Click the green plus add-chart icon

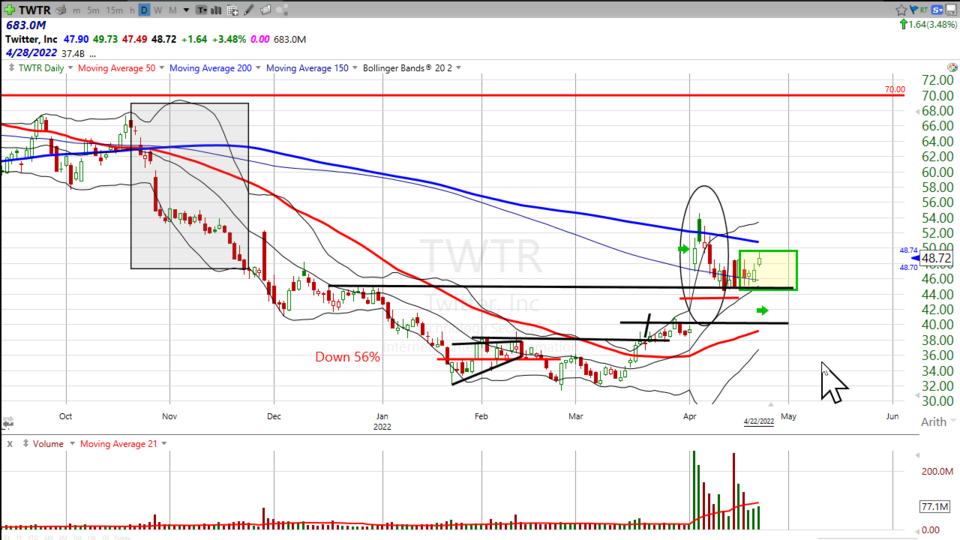coord(10,10)
